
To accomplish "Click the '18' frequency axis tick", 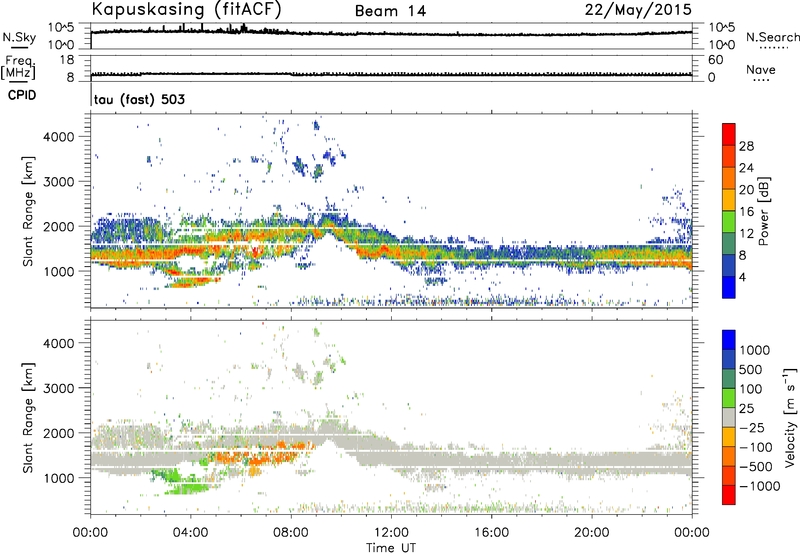I will point(67,60).
